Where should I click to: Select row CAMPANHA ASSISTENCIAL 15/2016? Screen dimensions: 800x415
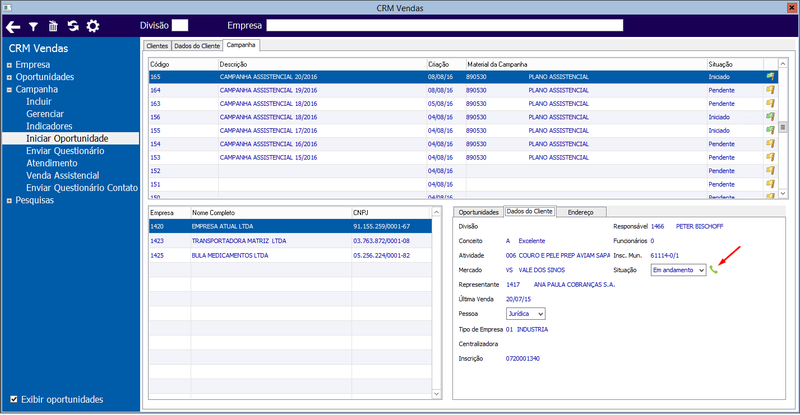463,157
